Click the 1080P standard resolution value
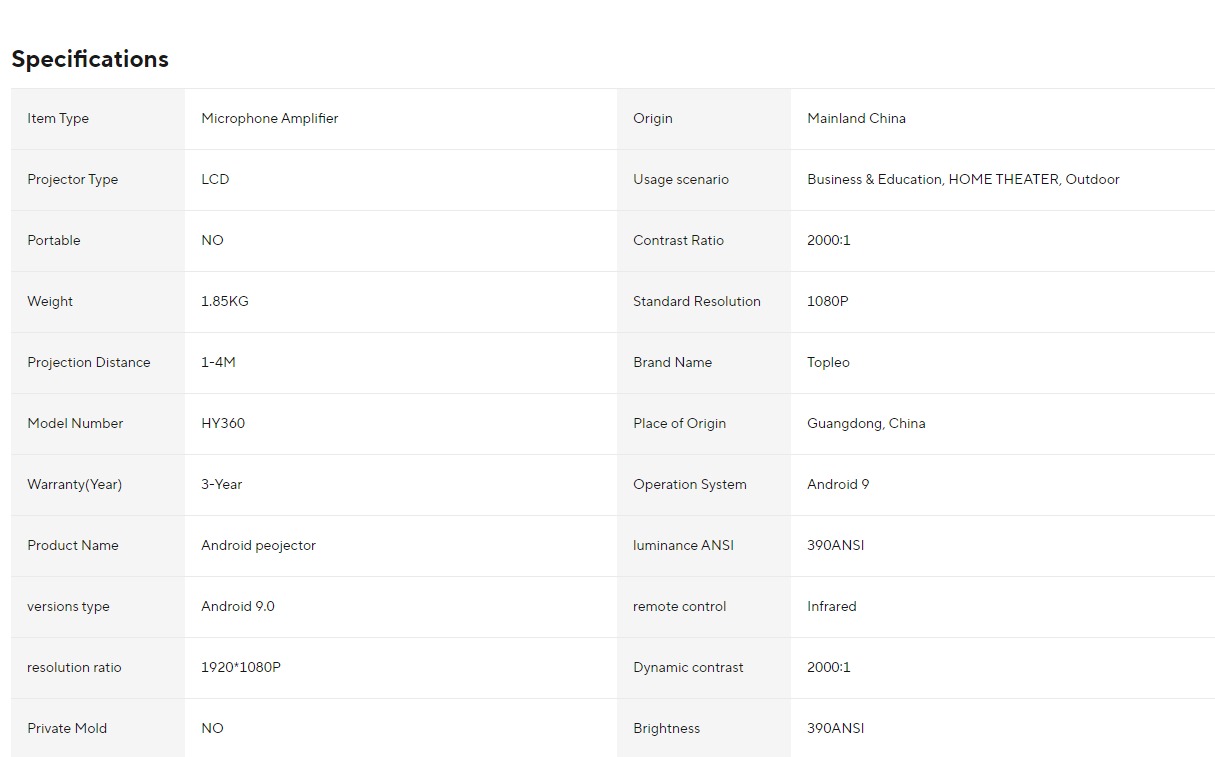Viewport: 1215px width, 757px height. 827,301
